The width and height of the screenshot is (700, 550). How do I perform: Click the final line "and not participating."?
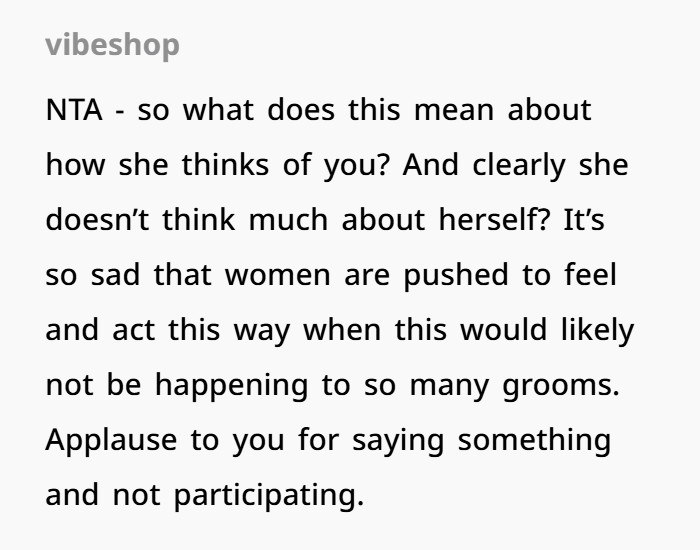pyautogui.click(x=204, y=495)
